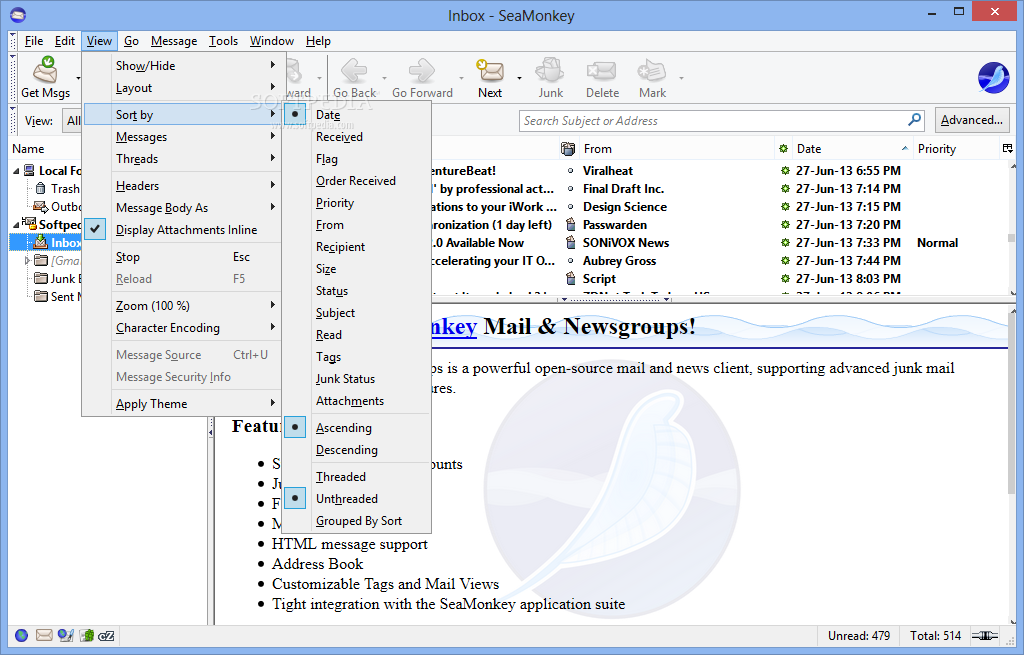Click the Name folder pane header
This screenshot has height=655, width=1024.
coord(46,149)
